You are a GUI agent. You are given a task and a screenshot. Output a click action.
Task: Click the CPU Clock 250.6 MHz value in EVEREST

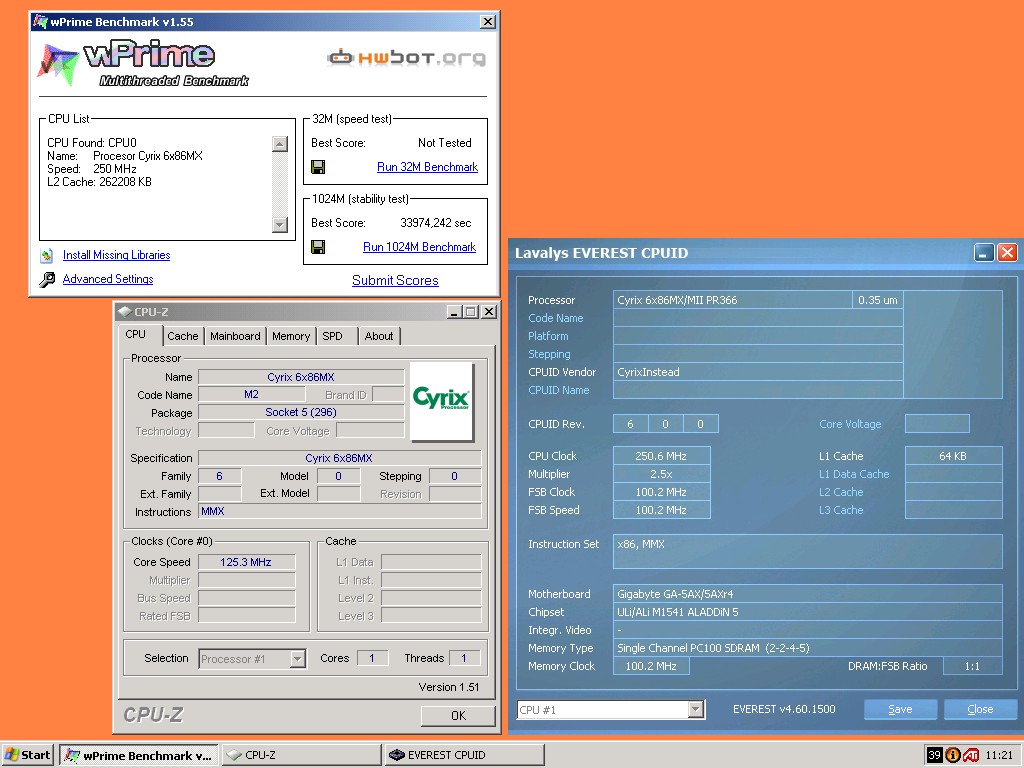[662, 456]
